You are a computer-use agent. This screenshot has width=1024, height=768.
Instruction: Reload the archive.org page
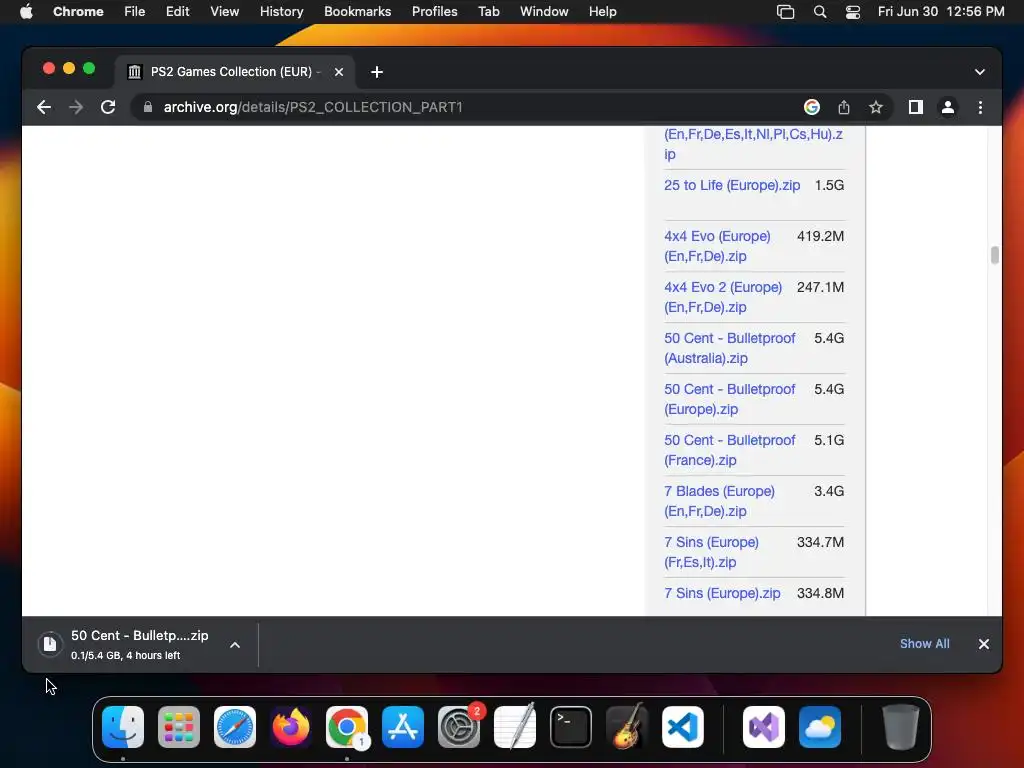[108, 107]
